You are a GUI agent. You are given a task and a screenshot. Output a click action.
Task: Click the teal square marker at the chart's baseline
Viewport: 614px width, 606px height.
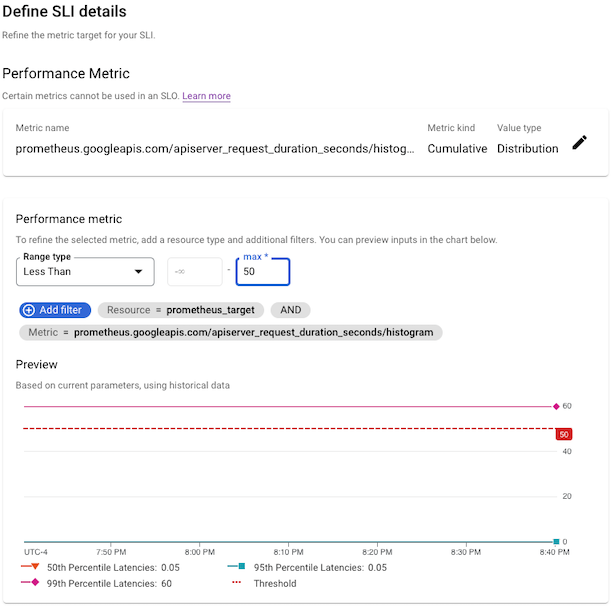tap(557, 541)
